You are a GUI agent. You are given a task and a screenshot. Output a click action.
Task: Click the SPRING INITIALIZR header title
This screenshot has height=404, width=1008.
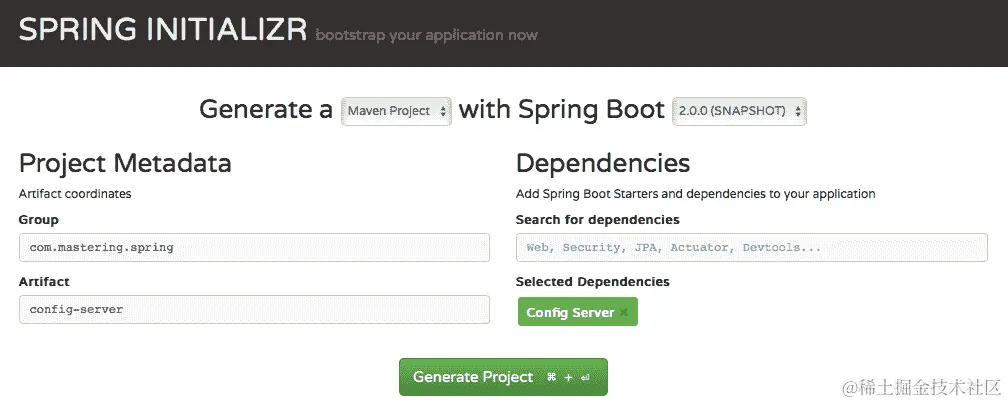click(162, 30)
